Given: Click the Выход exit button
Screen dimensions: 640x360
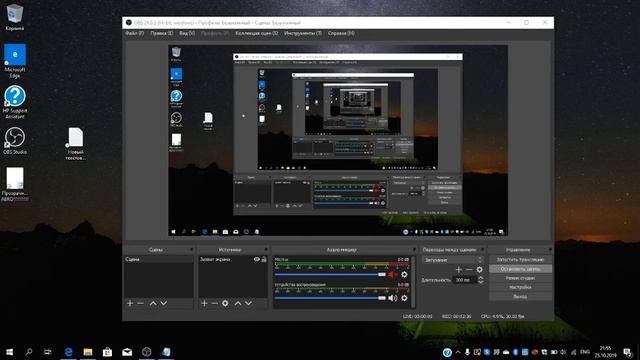Looking at the screenshot, I should tap(520, 297).
